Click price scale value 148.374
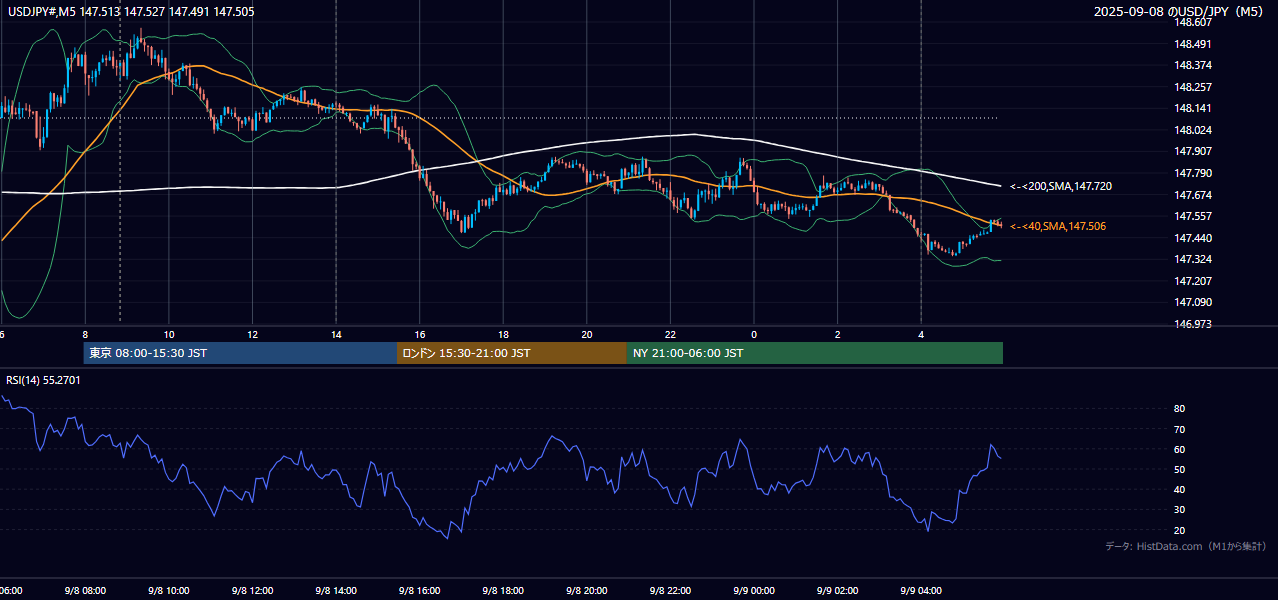1278x600 pixels. [x=1194, y=66]
